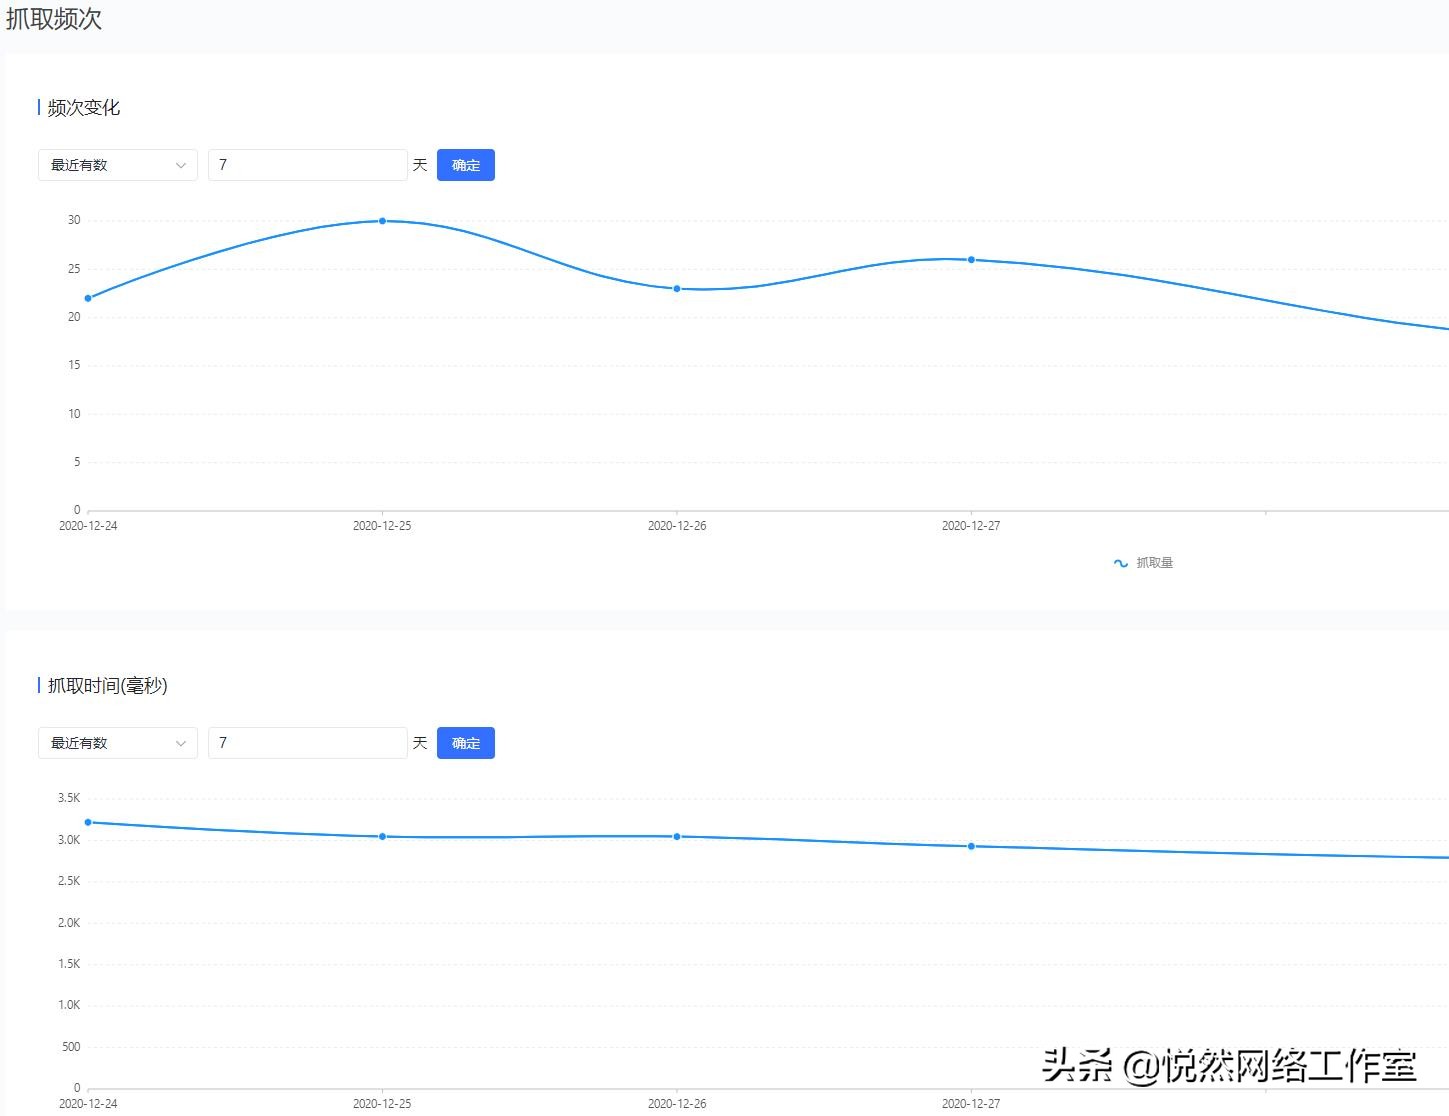The image size is (1449, 1116).
Task: Click the 30 gridline label on the y-axis
Action: pyautogui.click(x=73, y=221)
